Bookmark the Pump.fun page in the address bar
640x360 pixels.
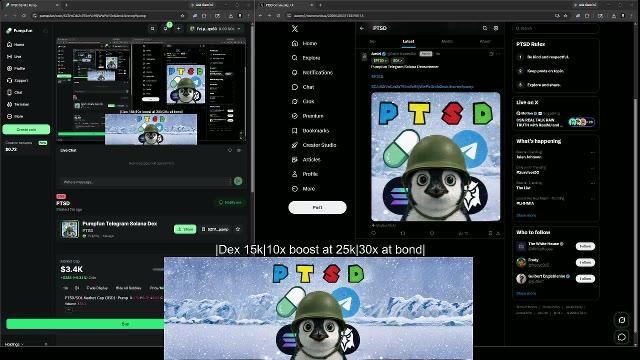pos(182,16)
